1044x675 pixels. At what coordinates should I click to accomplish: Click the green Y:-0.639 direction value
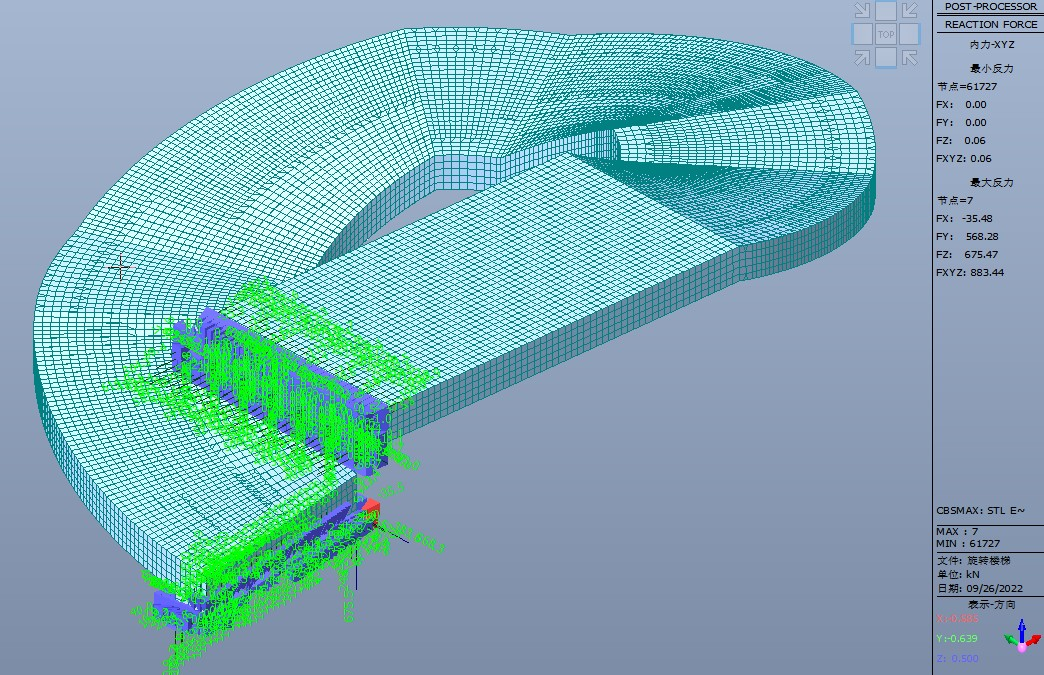pos(957,638)
